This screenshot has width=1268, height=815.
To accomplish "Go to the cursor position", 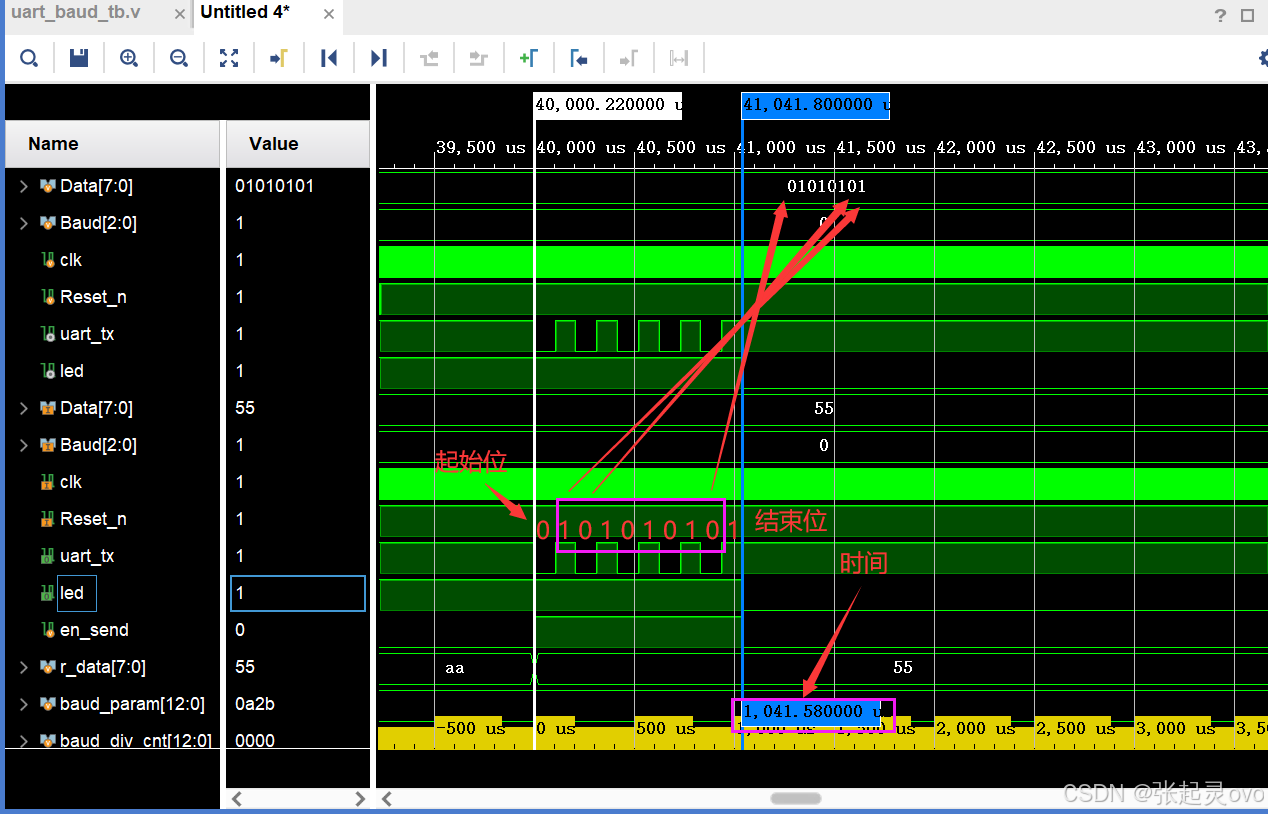I will 279,58.
